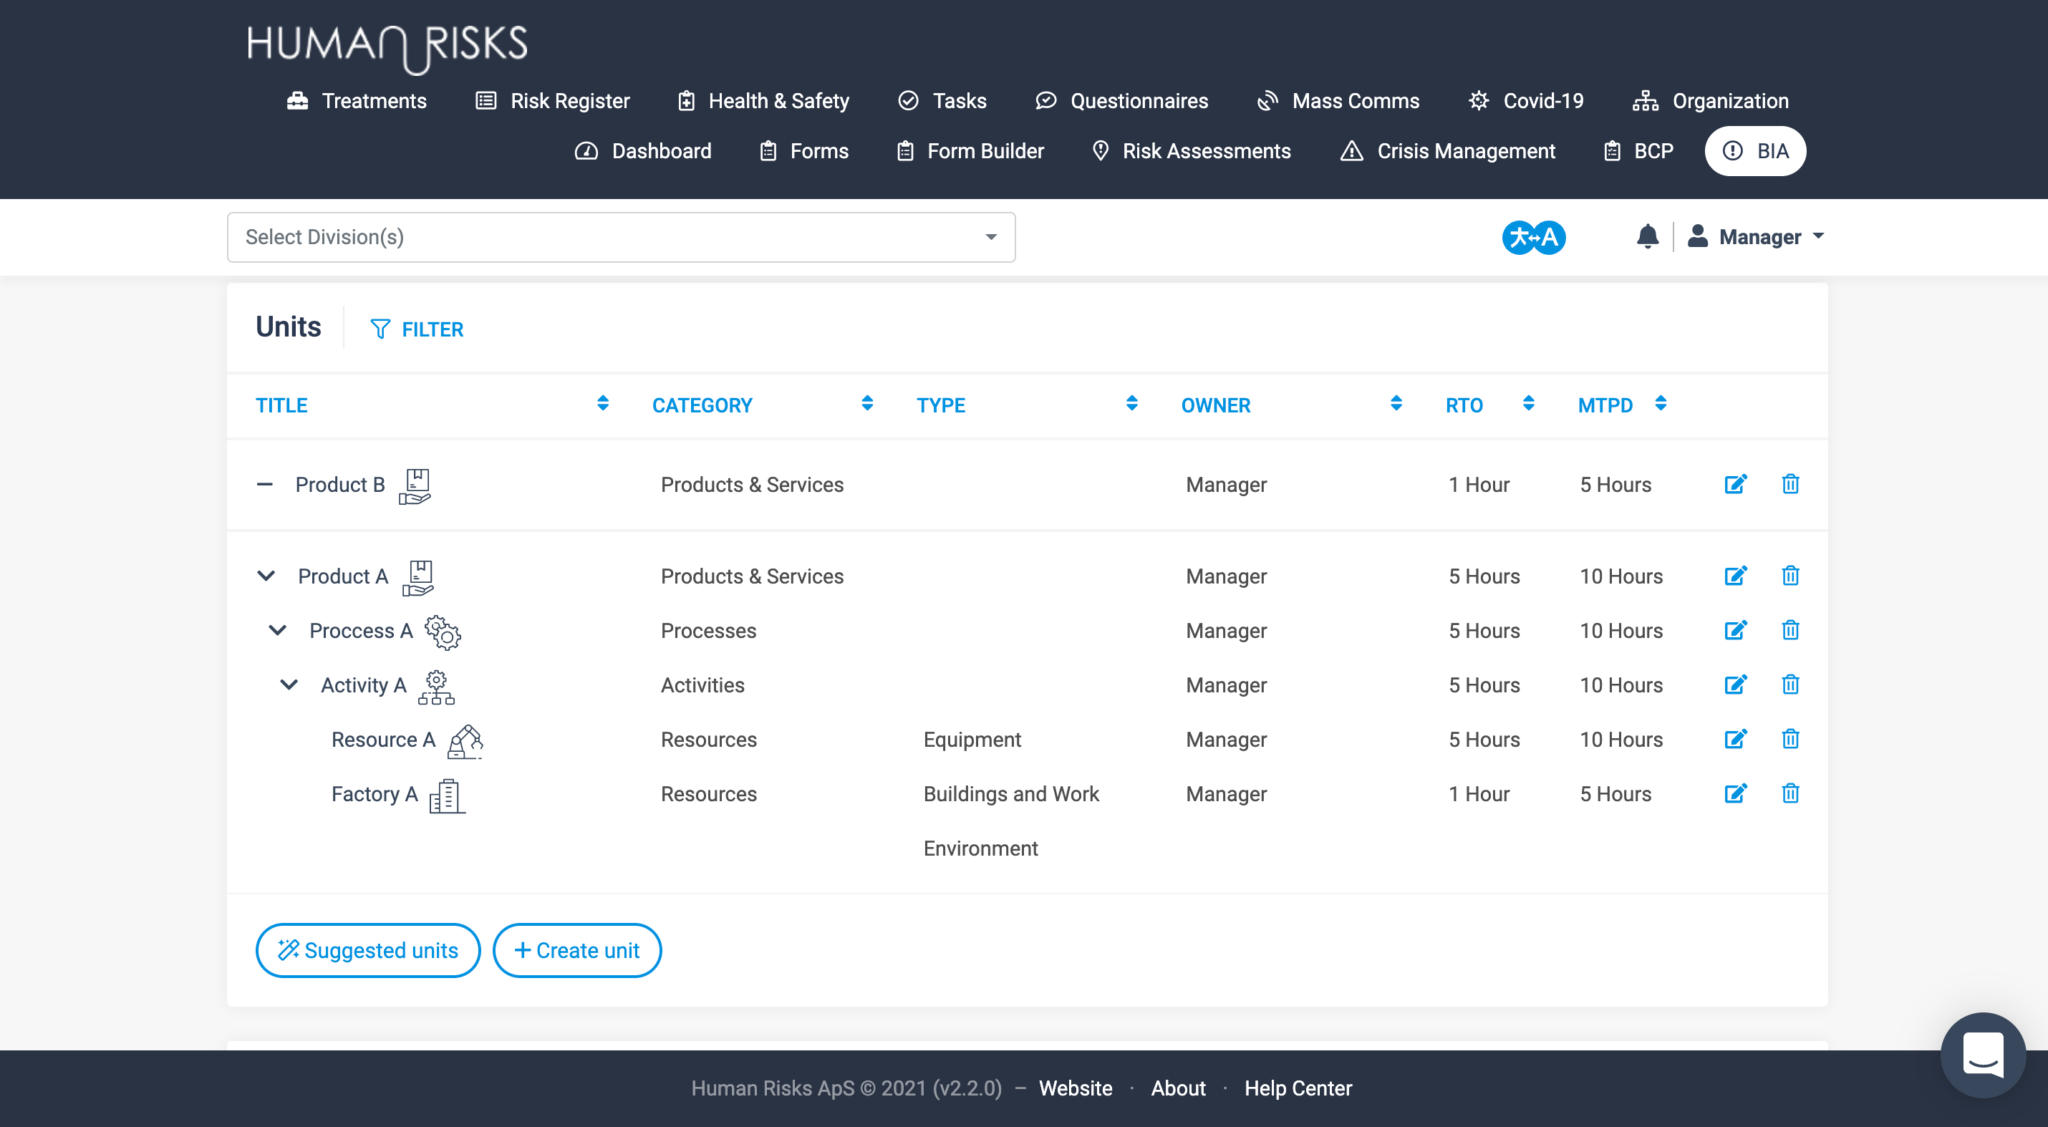Click the Filter funnel icon

tap(380, 329)
